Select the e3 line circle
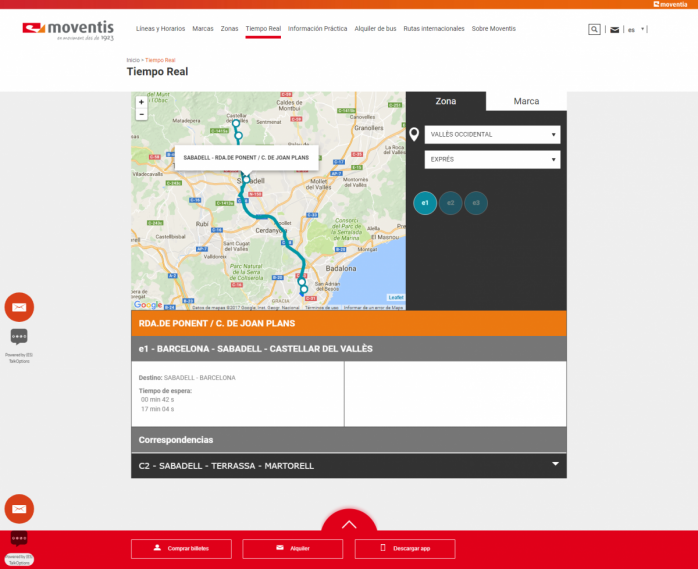The image size is (698, 569). coord(476,203)
